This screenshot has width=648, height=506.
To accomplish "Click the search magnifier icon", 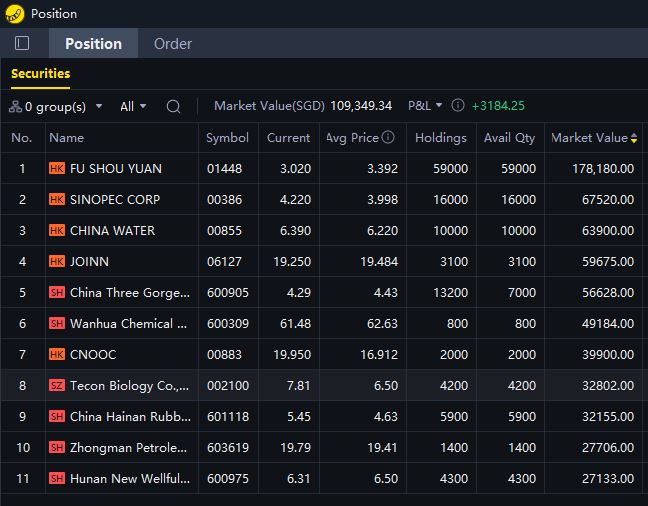I will coord(173,106).
